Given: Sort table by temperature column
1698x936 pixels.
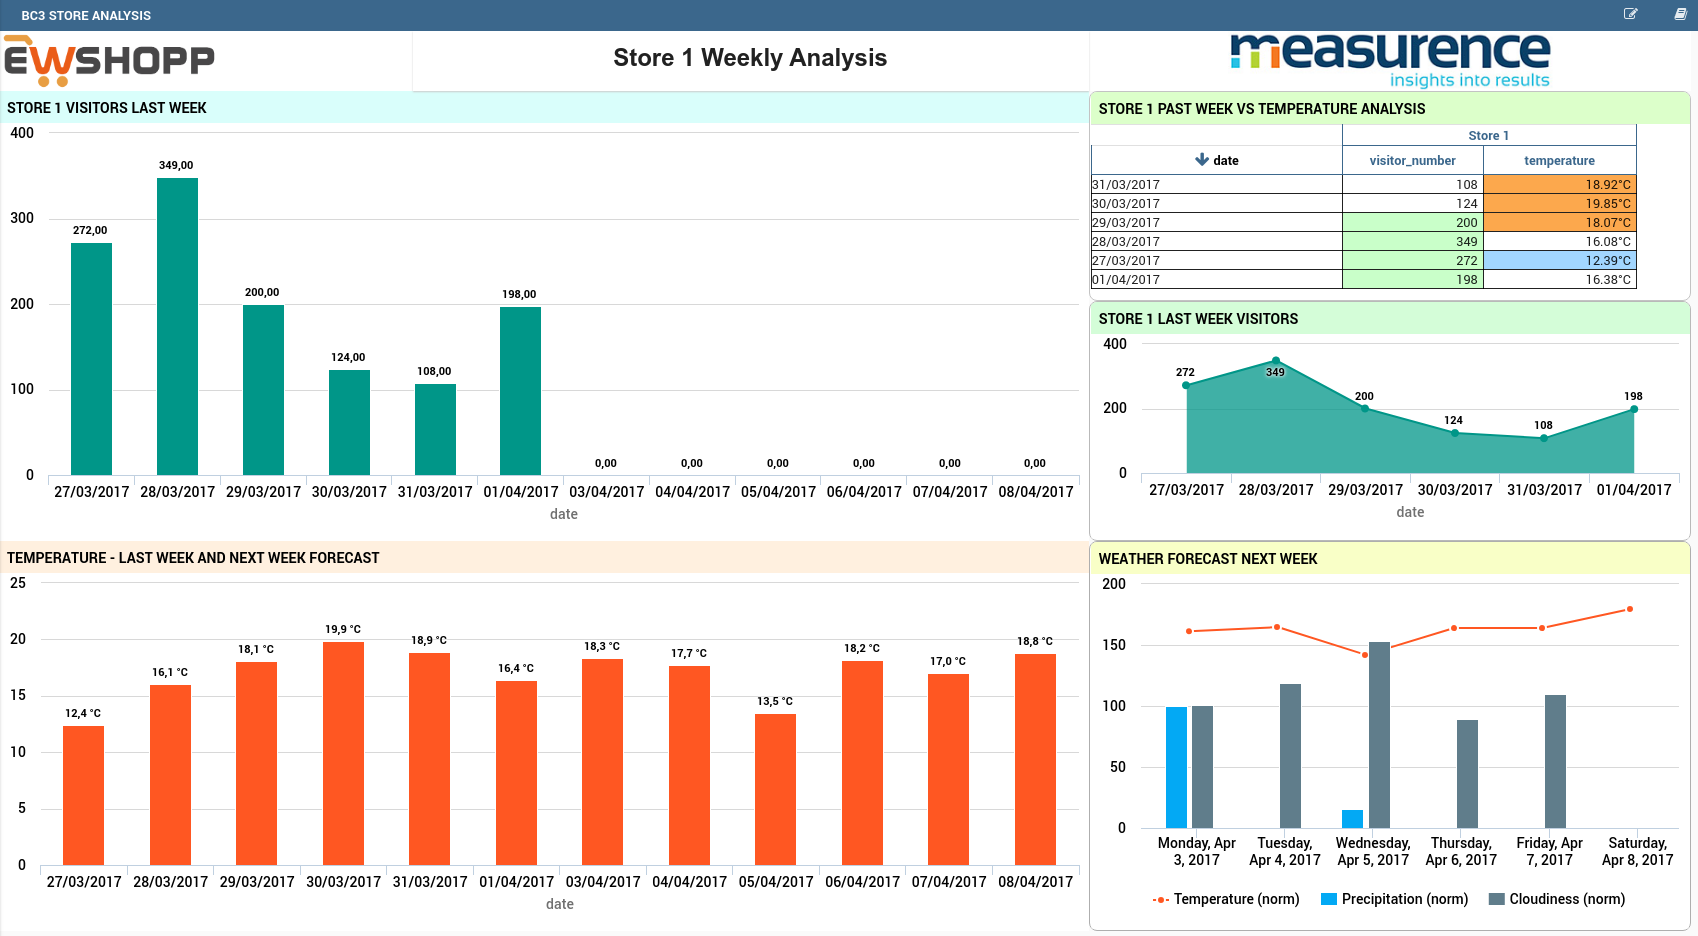Looking at the screenshot, I should click(x=1559, y=160).
